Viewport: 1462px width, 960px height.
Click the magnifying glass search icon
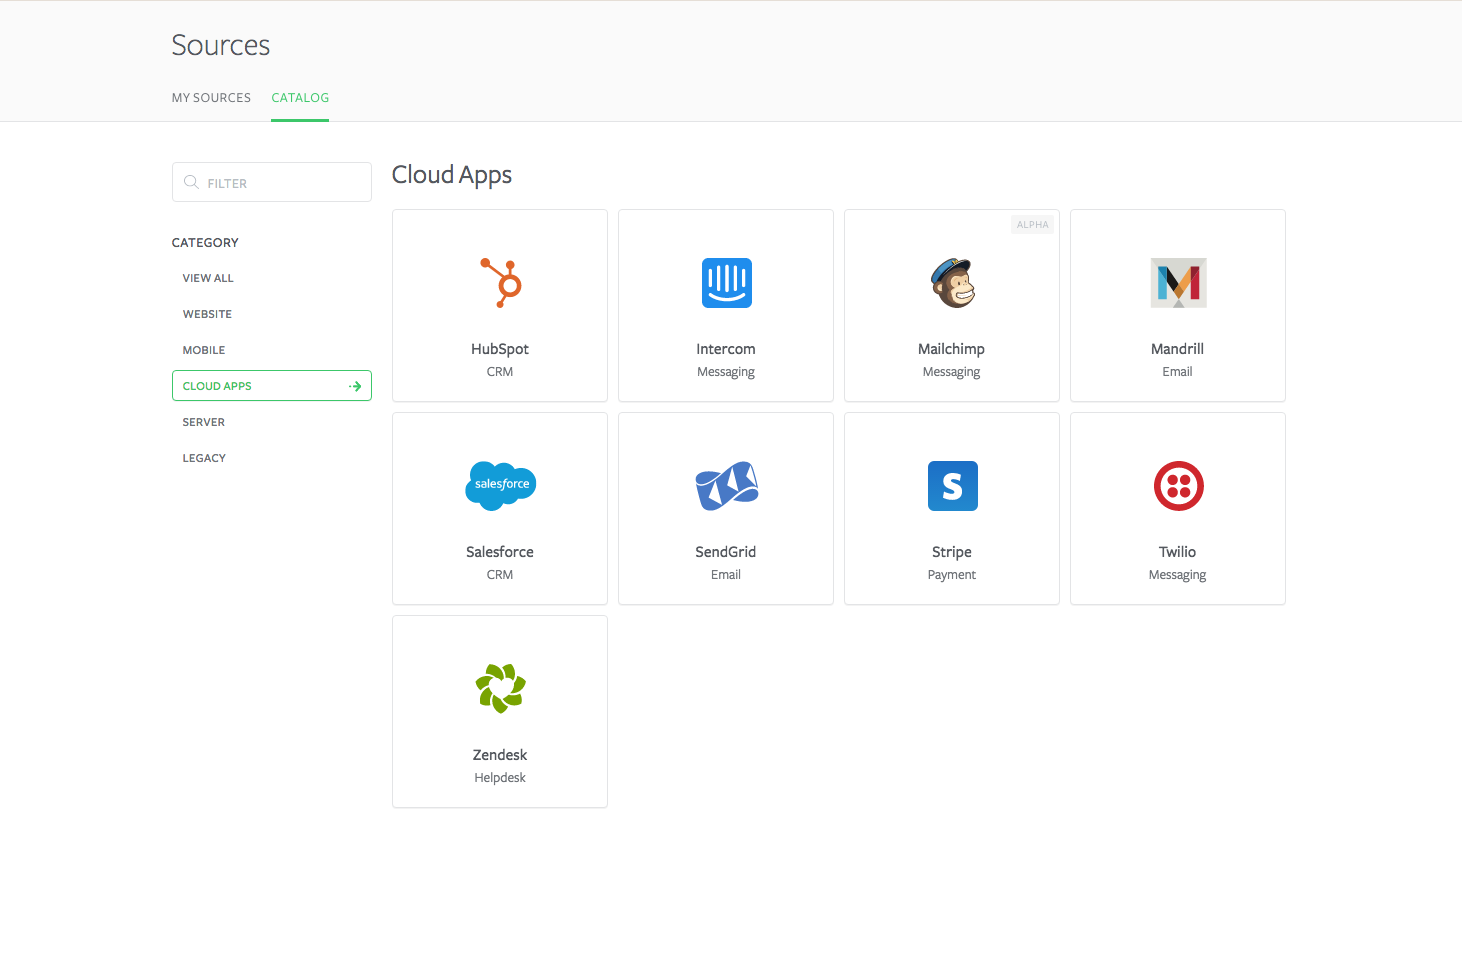(191, 182)
